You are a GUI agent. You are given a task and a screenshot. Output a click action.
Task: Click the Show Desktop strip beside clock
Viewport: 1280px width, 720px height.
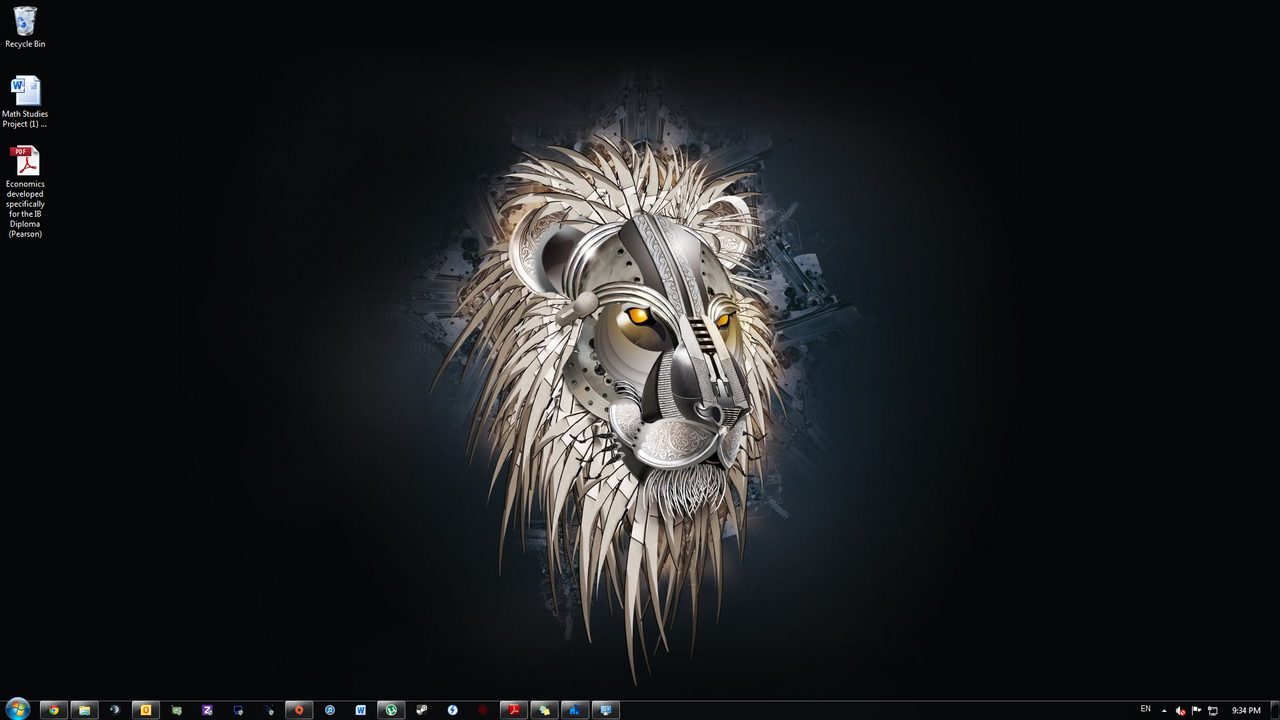[1274, 710]
